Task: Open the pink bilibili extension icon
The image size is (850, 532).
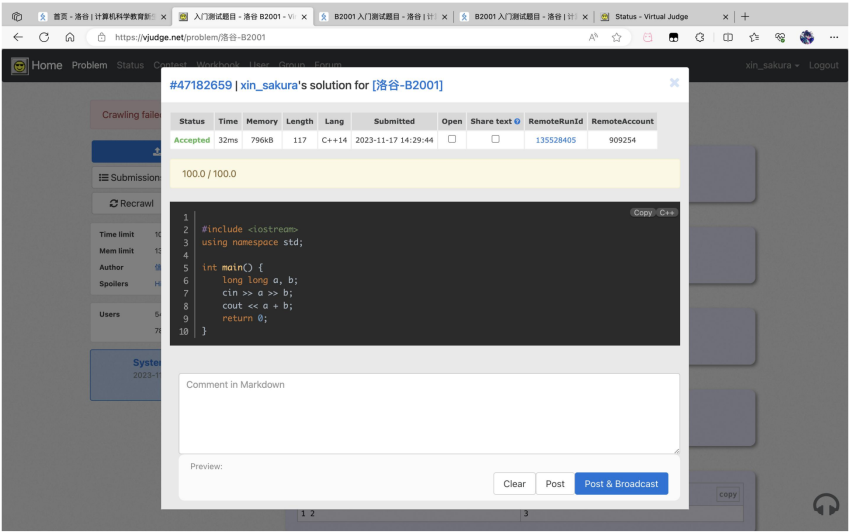Action: [647, 37]
